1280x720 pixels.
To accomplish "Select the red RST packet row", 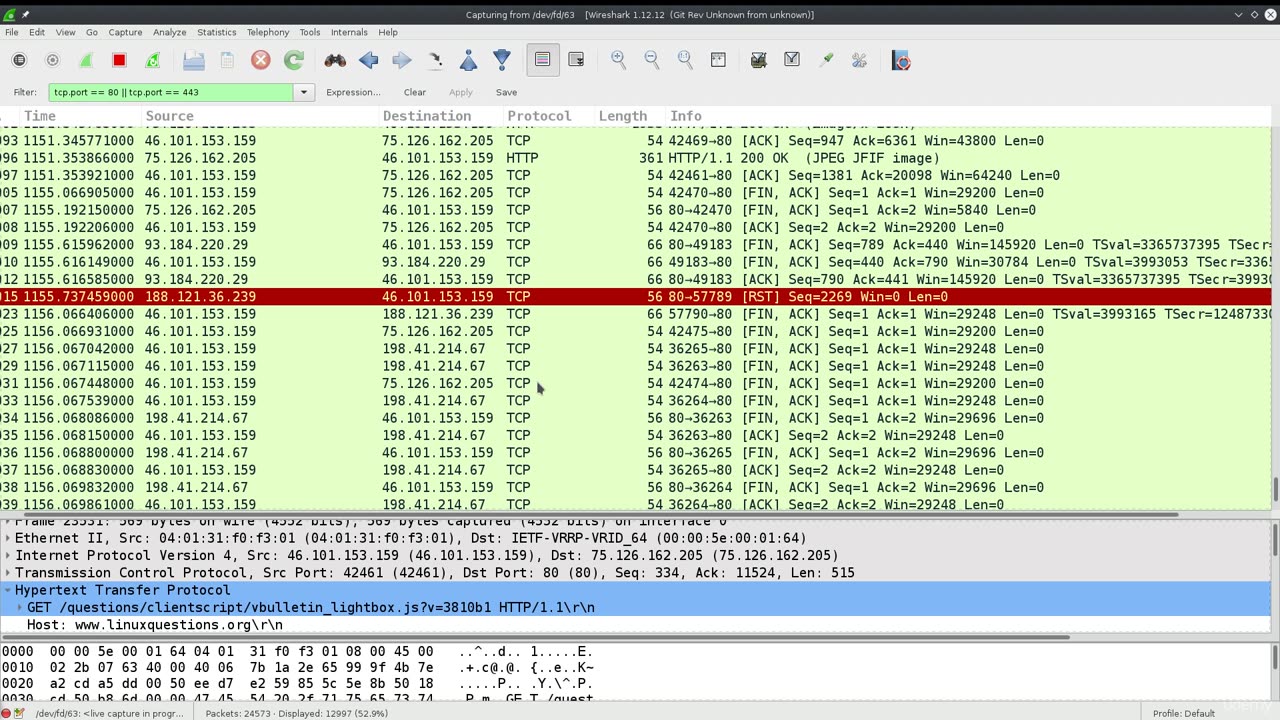I will (635, 297).
